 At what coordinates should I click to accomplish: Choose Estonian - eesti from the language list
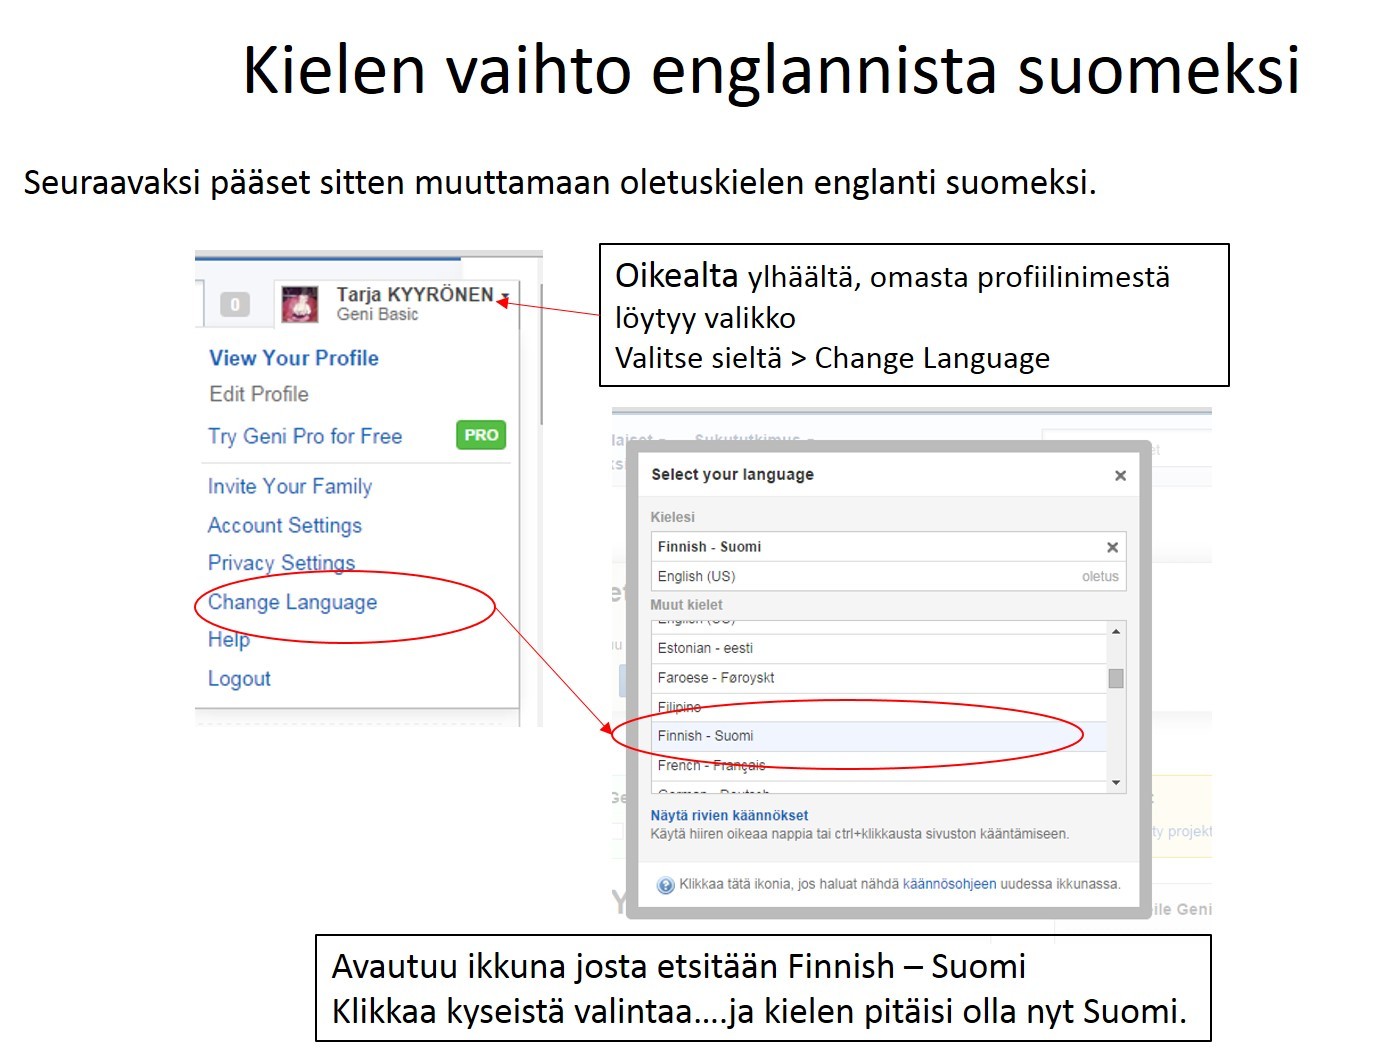pyautogui.click(x=705, y=648)
